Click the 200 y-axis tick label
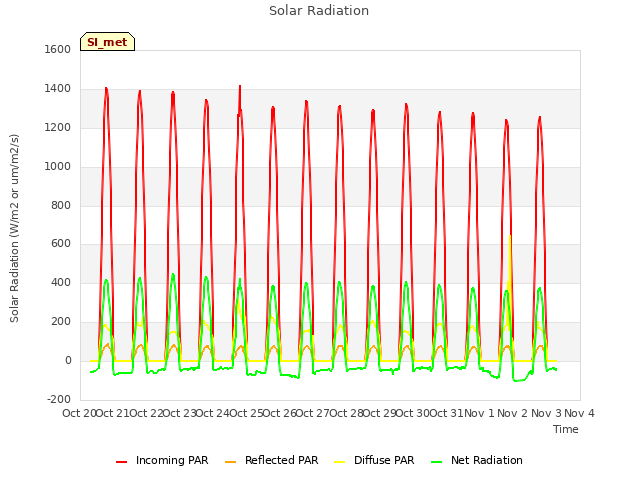640x480 pixels. [x=61, y=322]
